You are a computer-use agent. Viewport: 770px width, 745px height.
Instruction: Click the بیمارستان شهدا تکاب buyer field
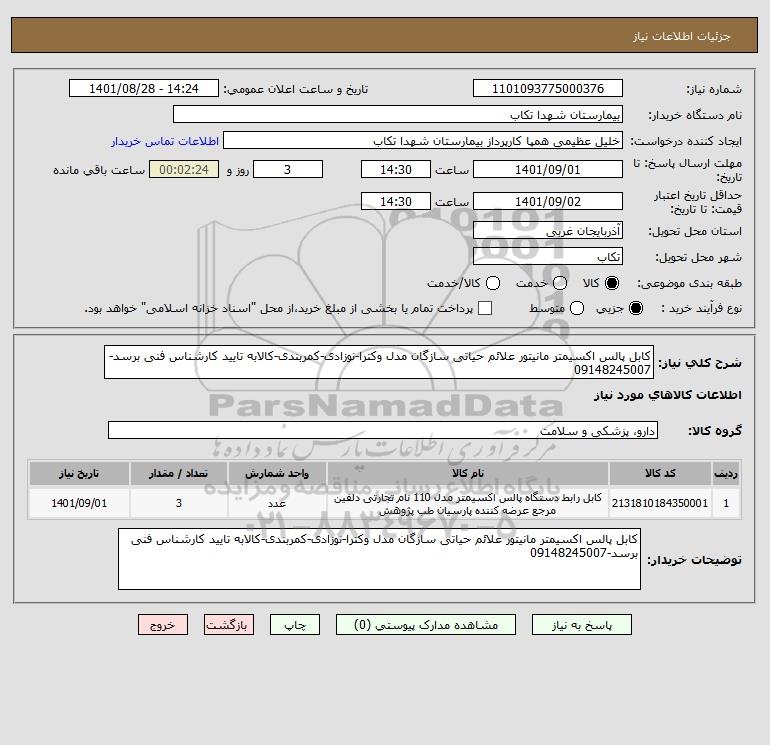click(398, 114)
